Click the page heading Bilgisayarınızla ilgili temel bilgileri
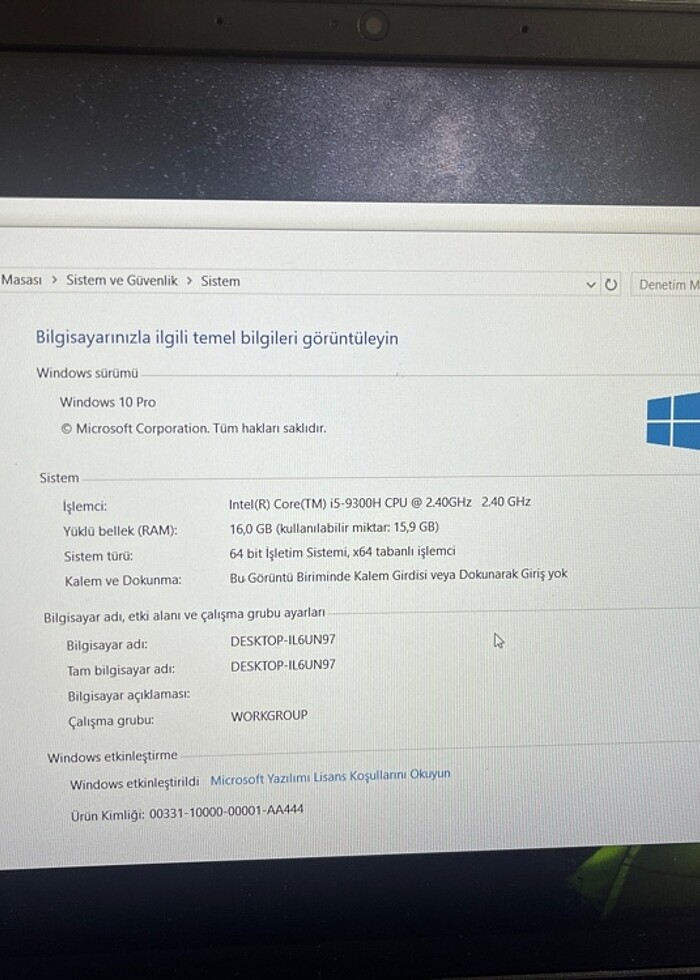 (x=217, y=338)
